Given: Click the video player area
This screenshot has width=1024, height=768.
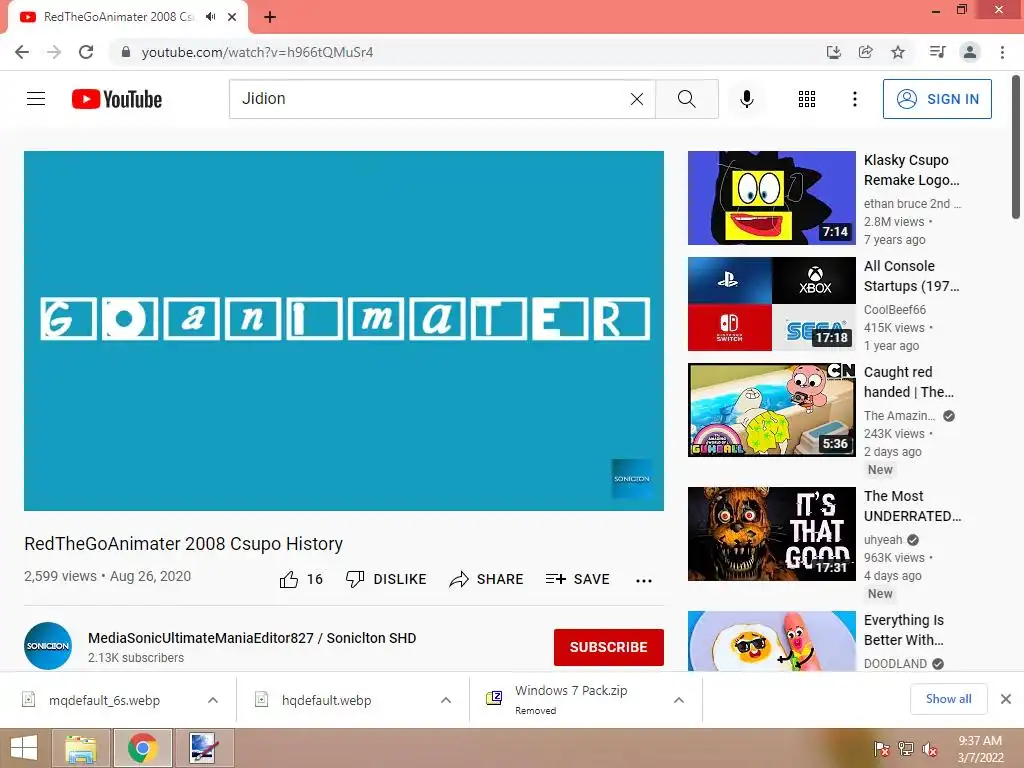Looking at the screenshot, I should coord(344,330).
